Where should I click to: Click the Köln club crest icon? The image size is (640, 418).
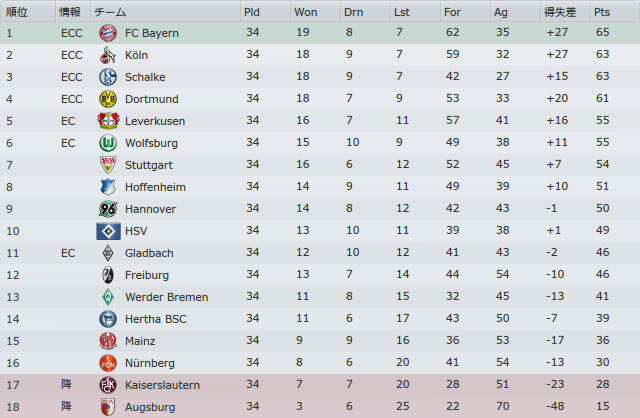(x=108, y=55)
